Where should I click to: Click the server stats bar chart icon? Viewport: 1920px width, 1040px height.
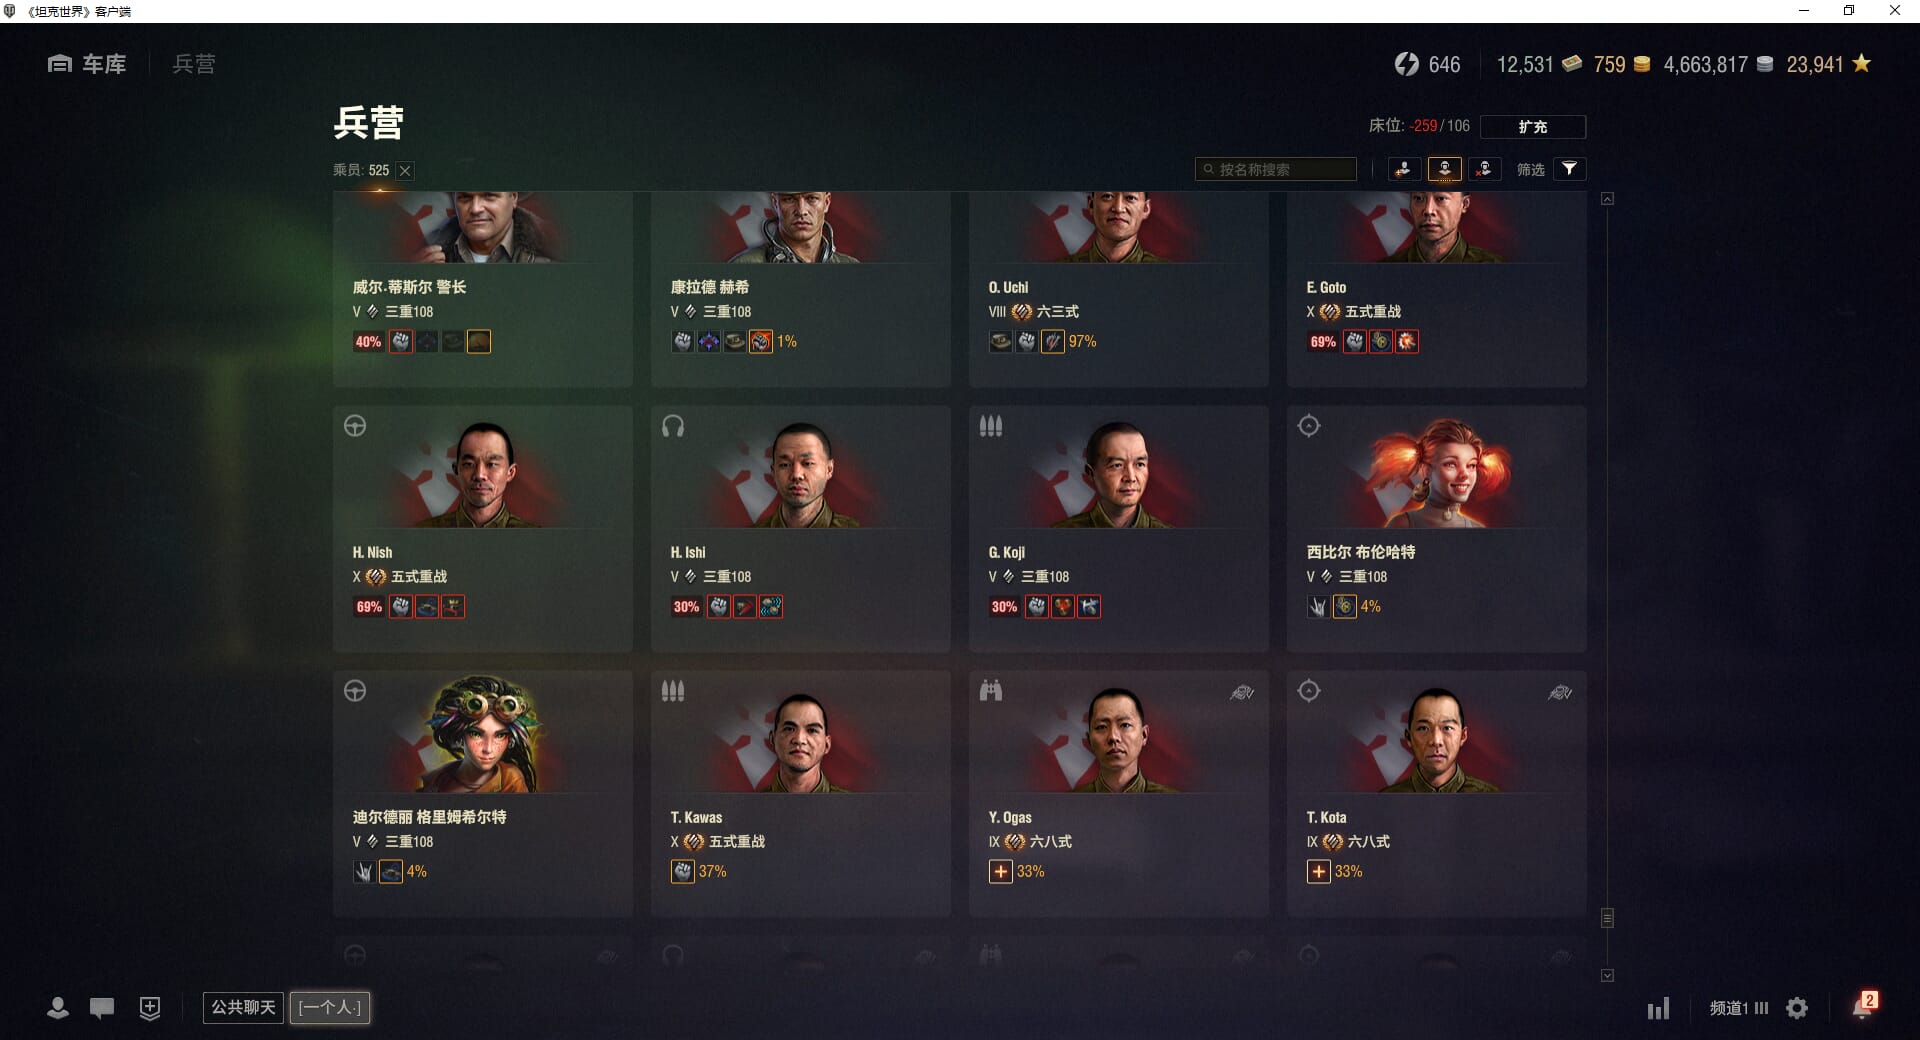pos(1658,1008)
